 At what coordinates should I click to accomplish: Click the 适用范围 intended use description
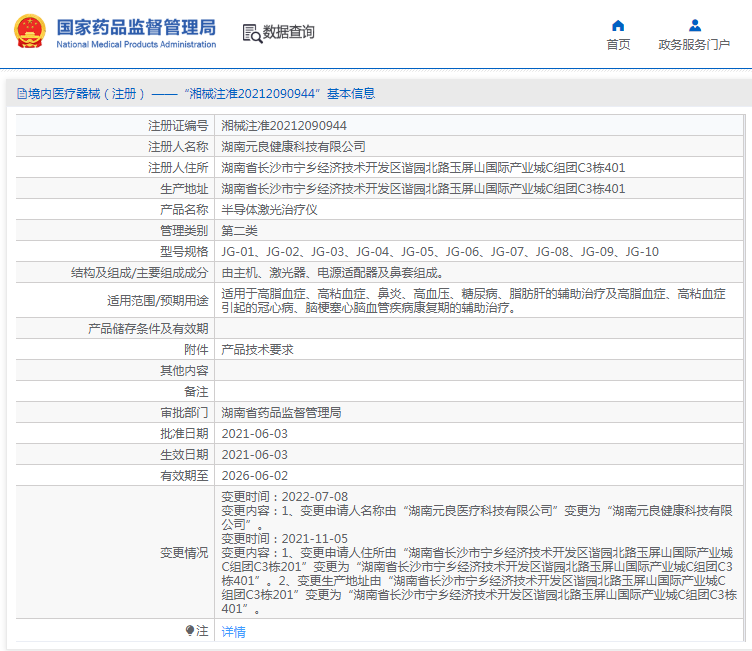coord(473,300)
